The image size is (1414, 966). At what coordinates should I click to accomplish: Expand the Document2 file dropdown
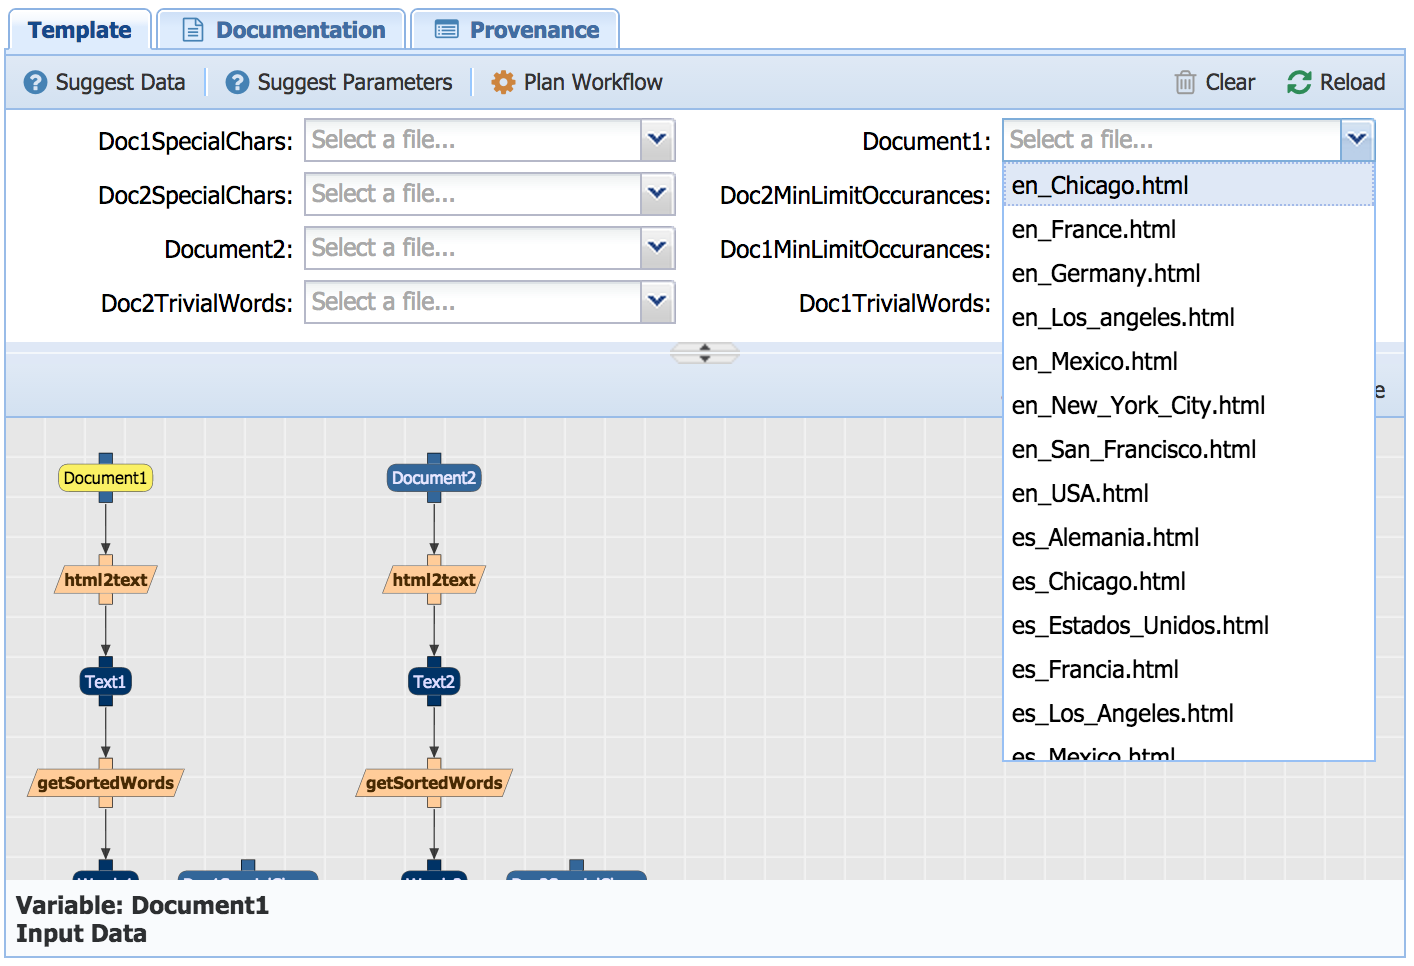click(657, 248)
